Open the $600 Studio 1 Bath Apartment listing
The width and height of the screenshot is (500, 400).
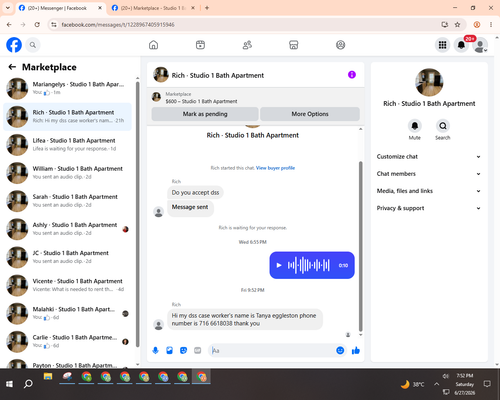(201, 101)
